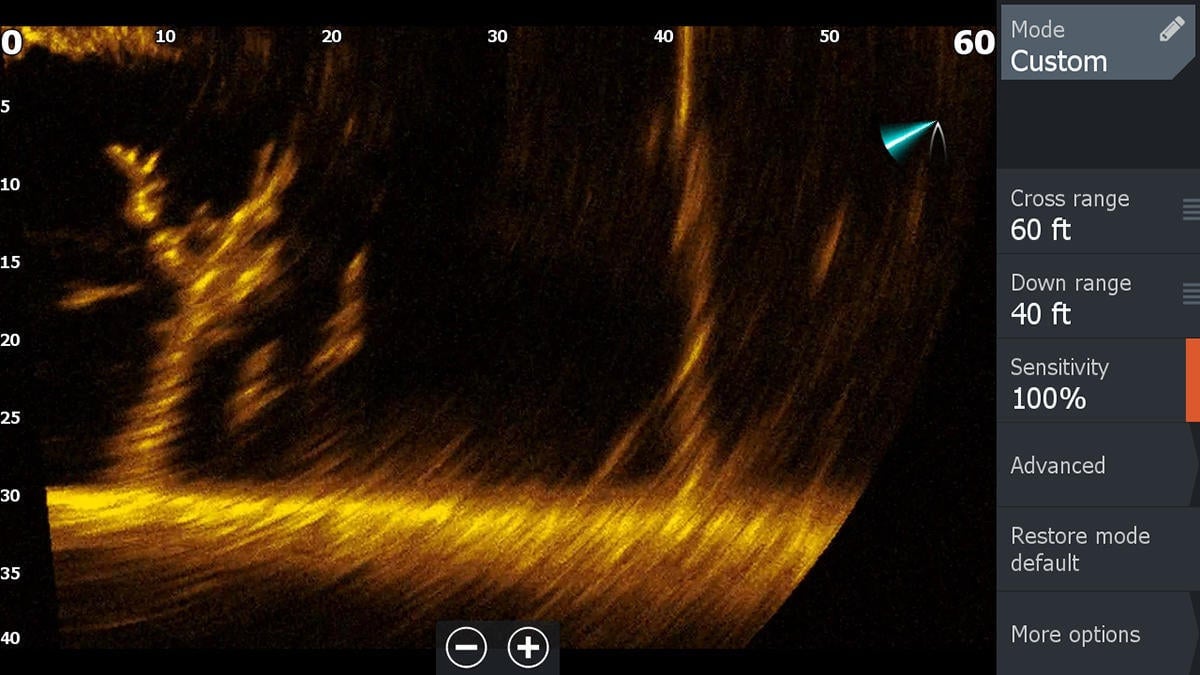Click the 40 depth scale label
This screenshot has width=1200, height=675.
click(11, 638)
